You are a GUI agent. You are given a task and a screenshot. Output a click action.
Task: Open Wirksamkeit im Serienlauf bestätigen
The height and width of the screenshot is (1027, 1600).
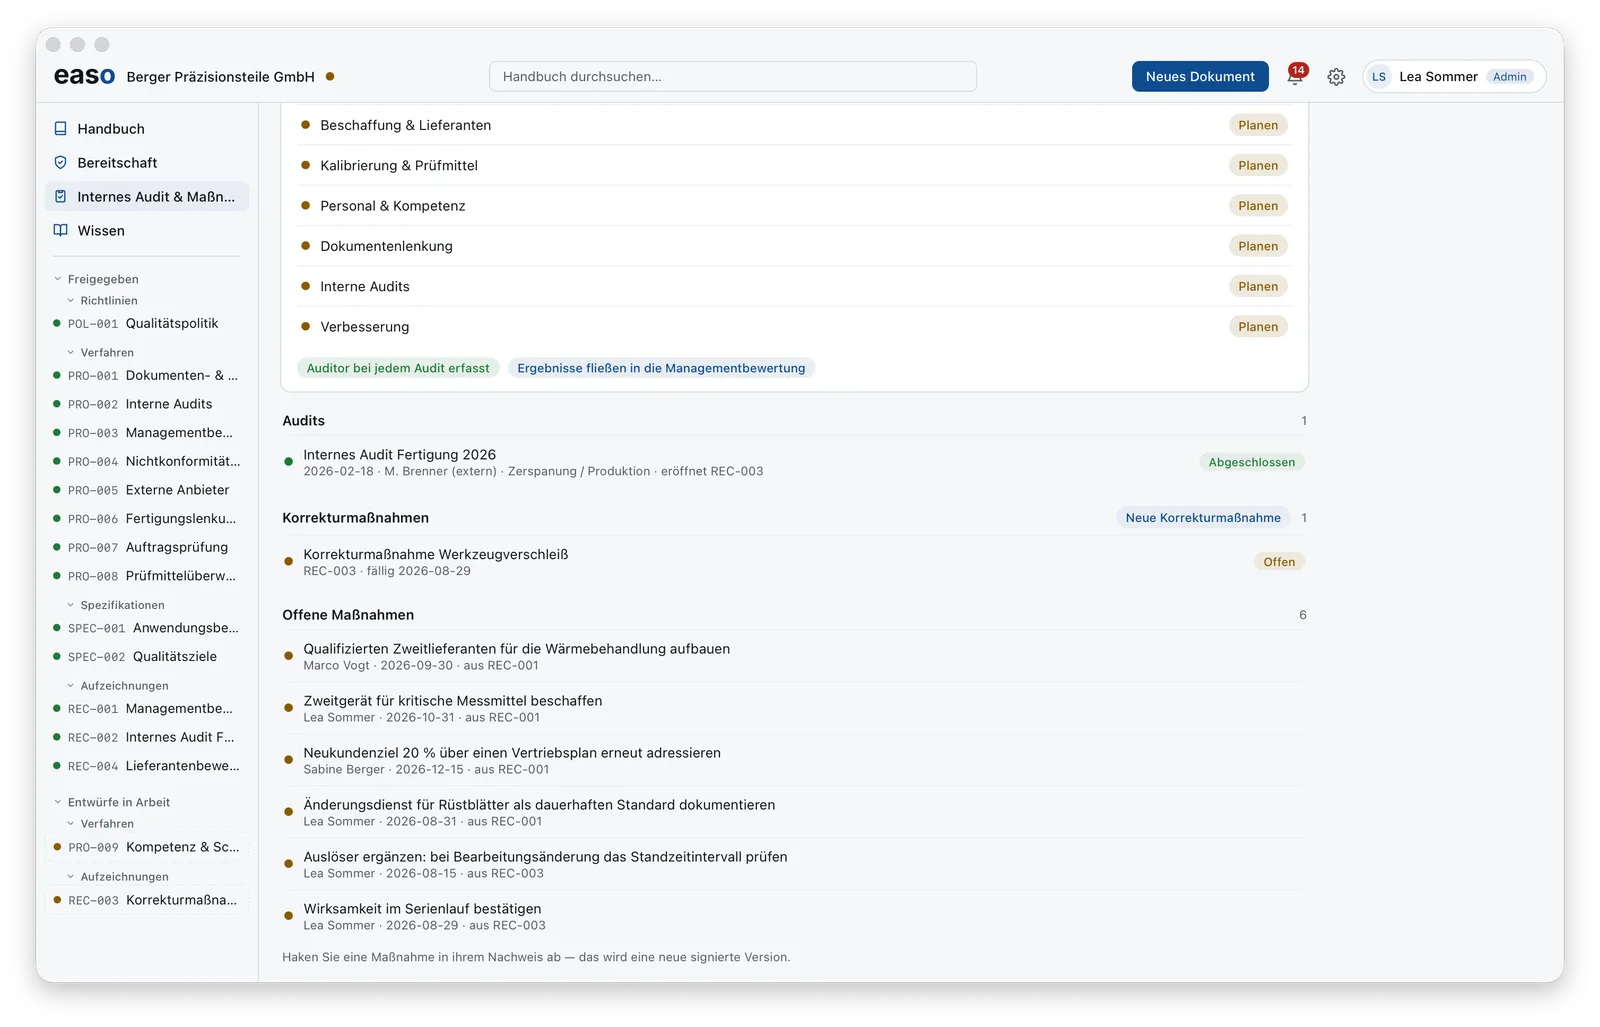pos(795,916)
